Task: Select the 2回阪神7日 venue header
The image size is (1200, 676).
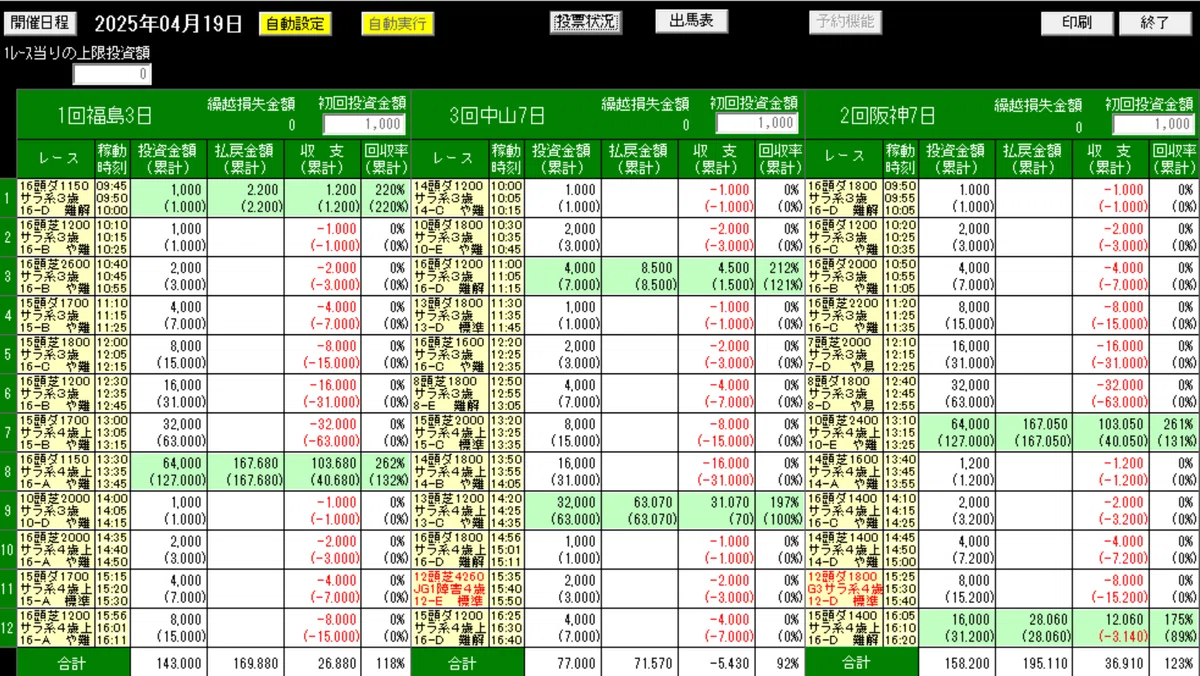Action: 888,115
